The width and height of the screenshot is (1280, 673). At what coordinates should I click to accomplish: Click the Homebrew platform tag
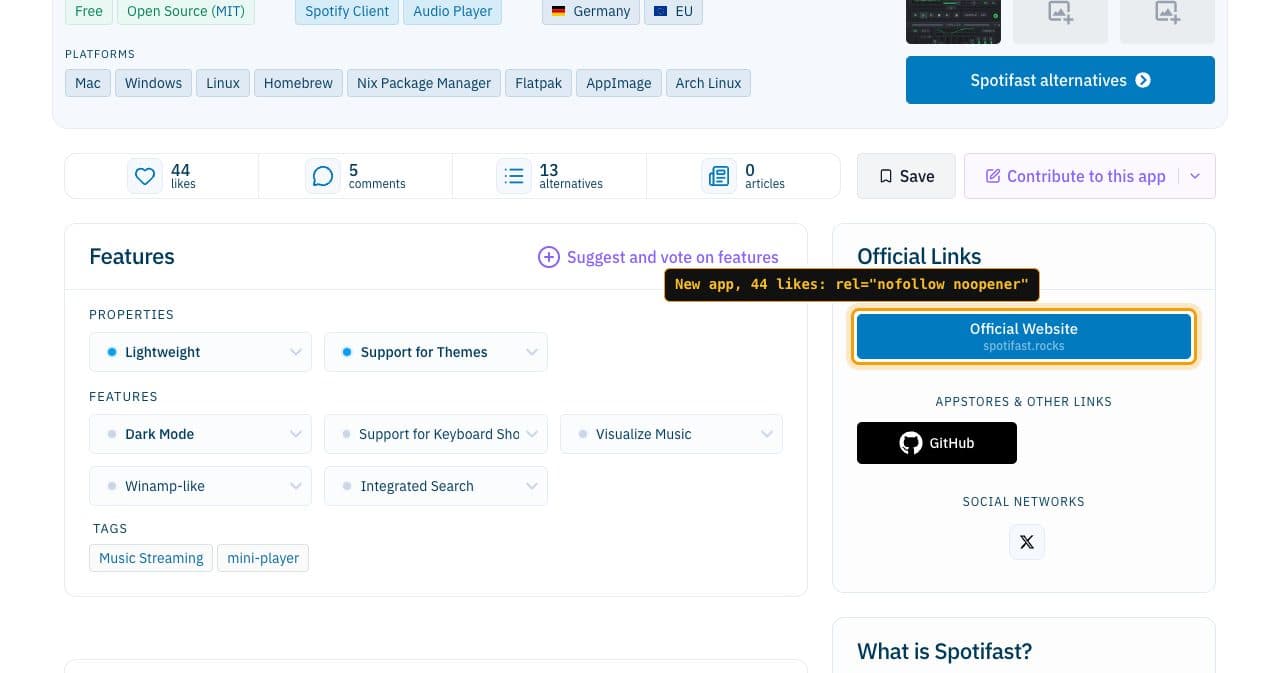pos(298,83)
